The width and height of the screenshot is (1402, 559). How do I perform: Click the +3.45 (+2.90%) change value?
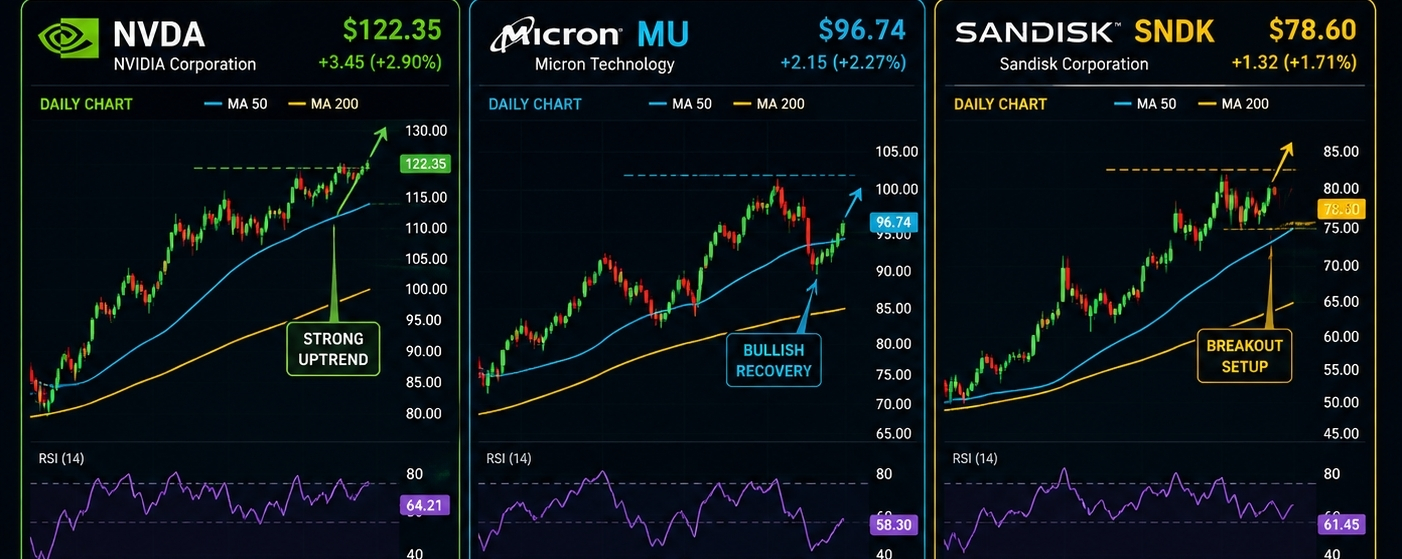coord(380,62)
